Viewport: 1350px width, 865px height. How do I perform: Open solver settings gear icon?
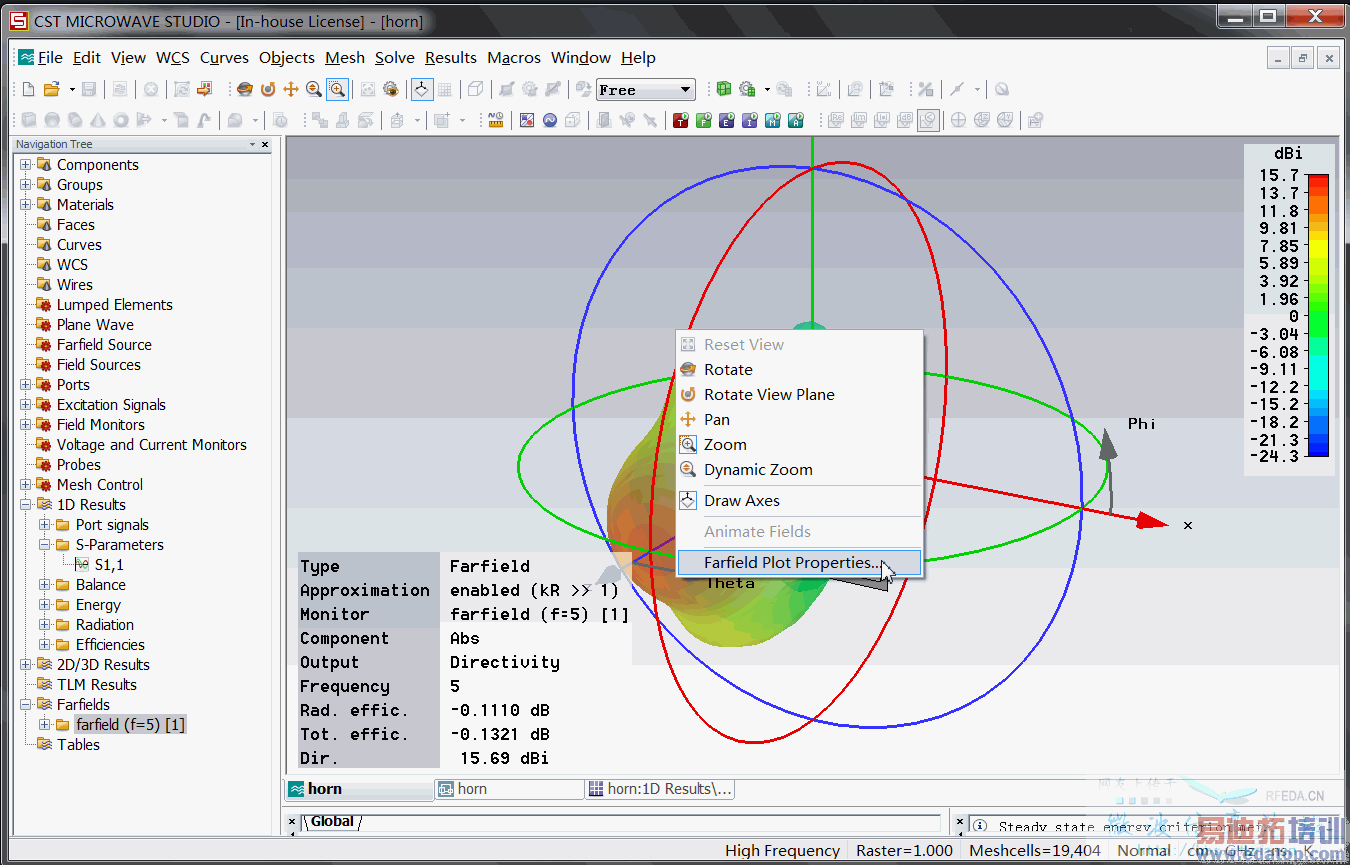tap(747, 89)
